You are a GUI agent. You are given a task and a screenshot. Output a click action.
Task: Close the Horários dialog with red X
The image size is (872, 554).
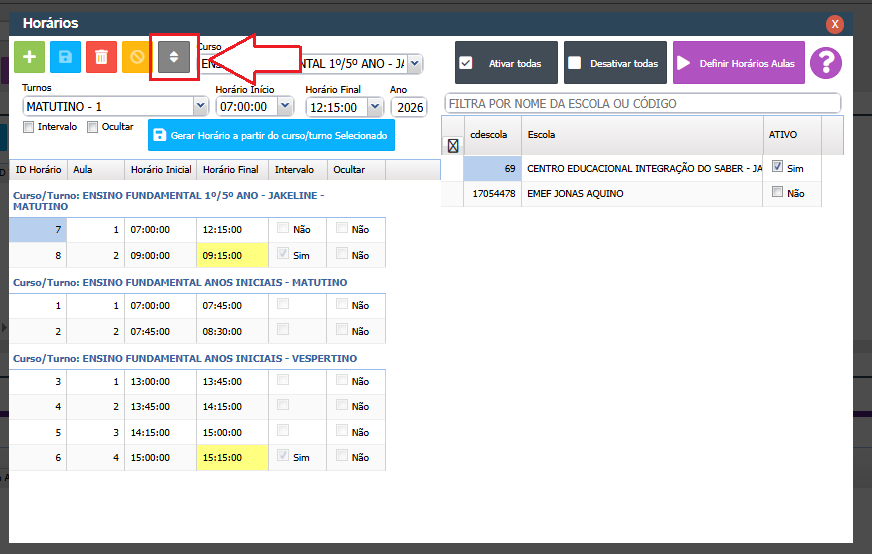tap(834, 24)
